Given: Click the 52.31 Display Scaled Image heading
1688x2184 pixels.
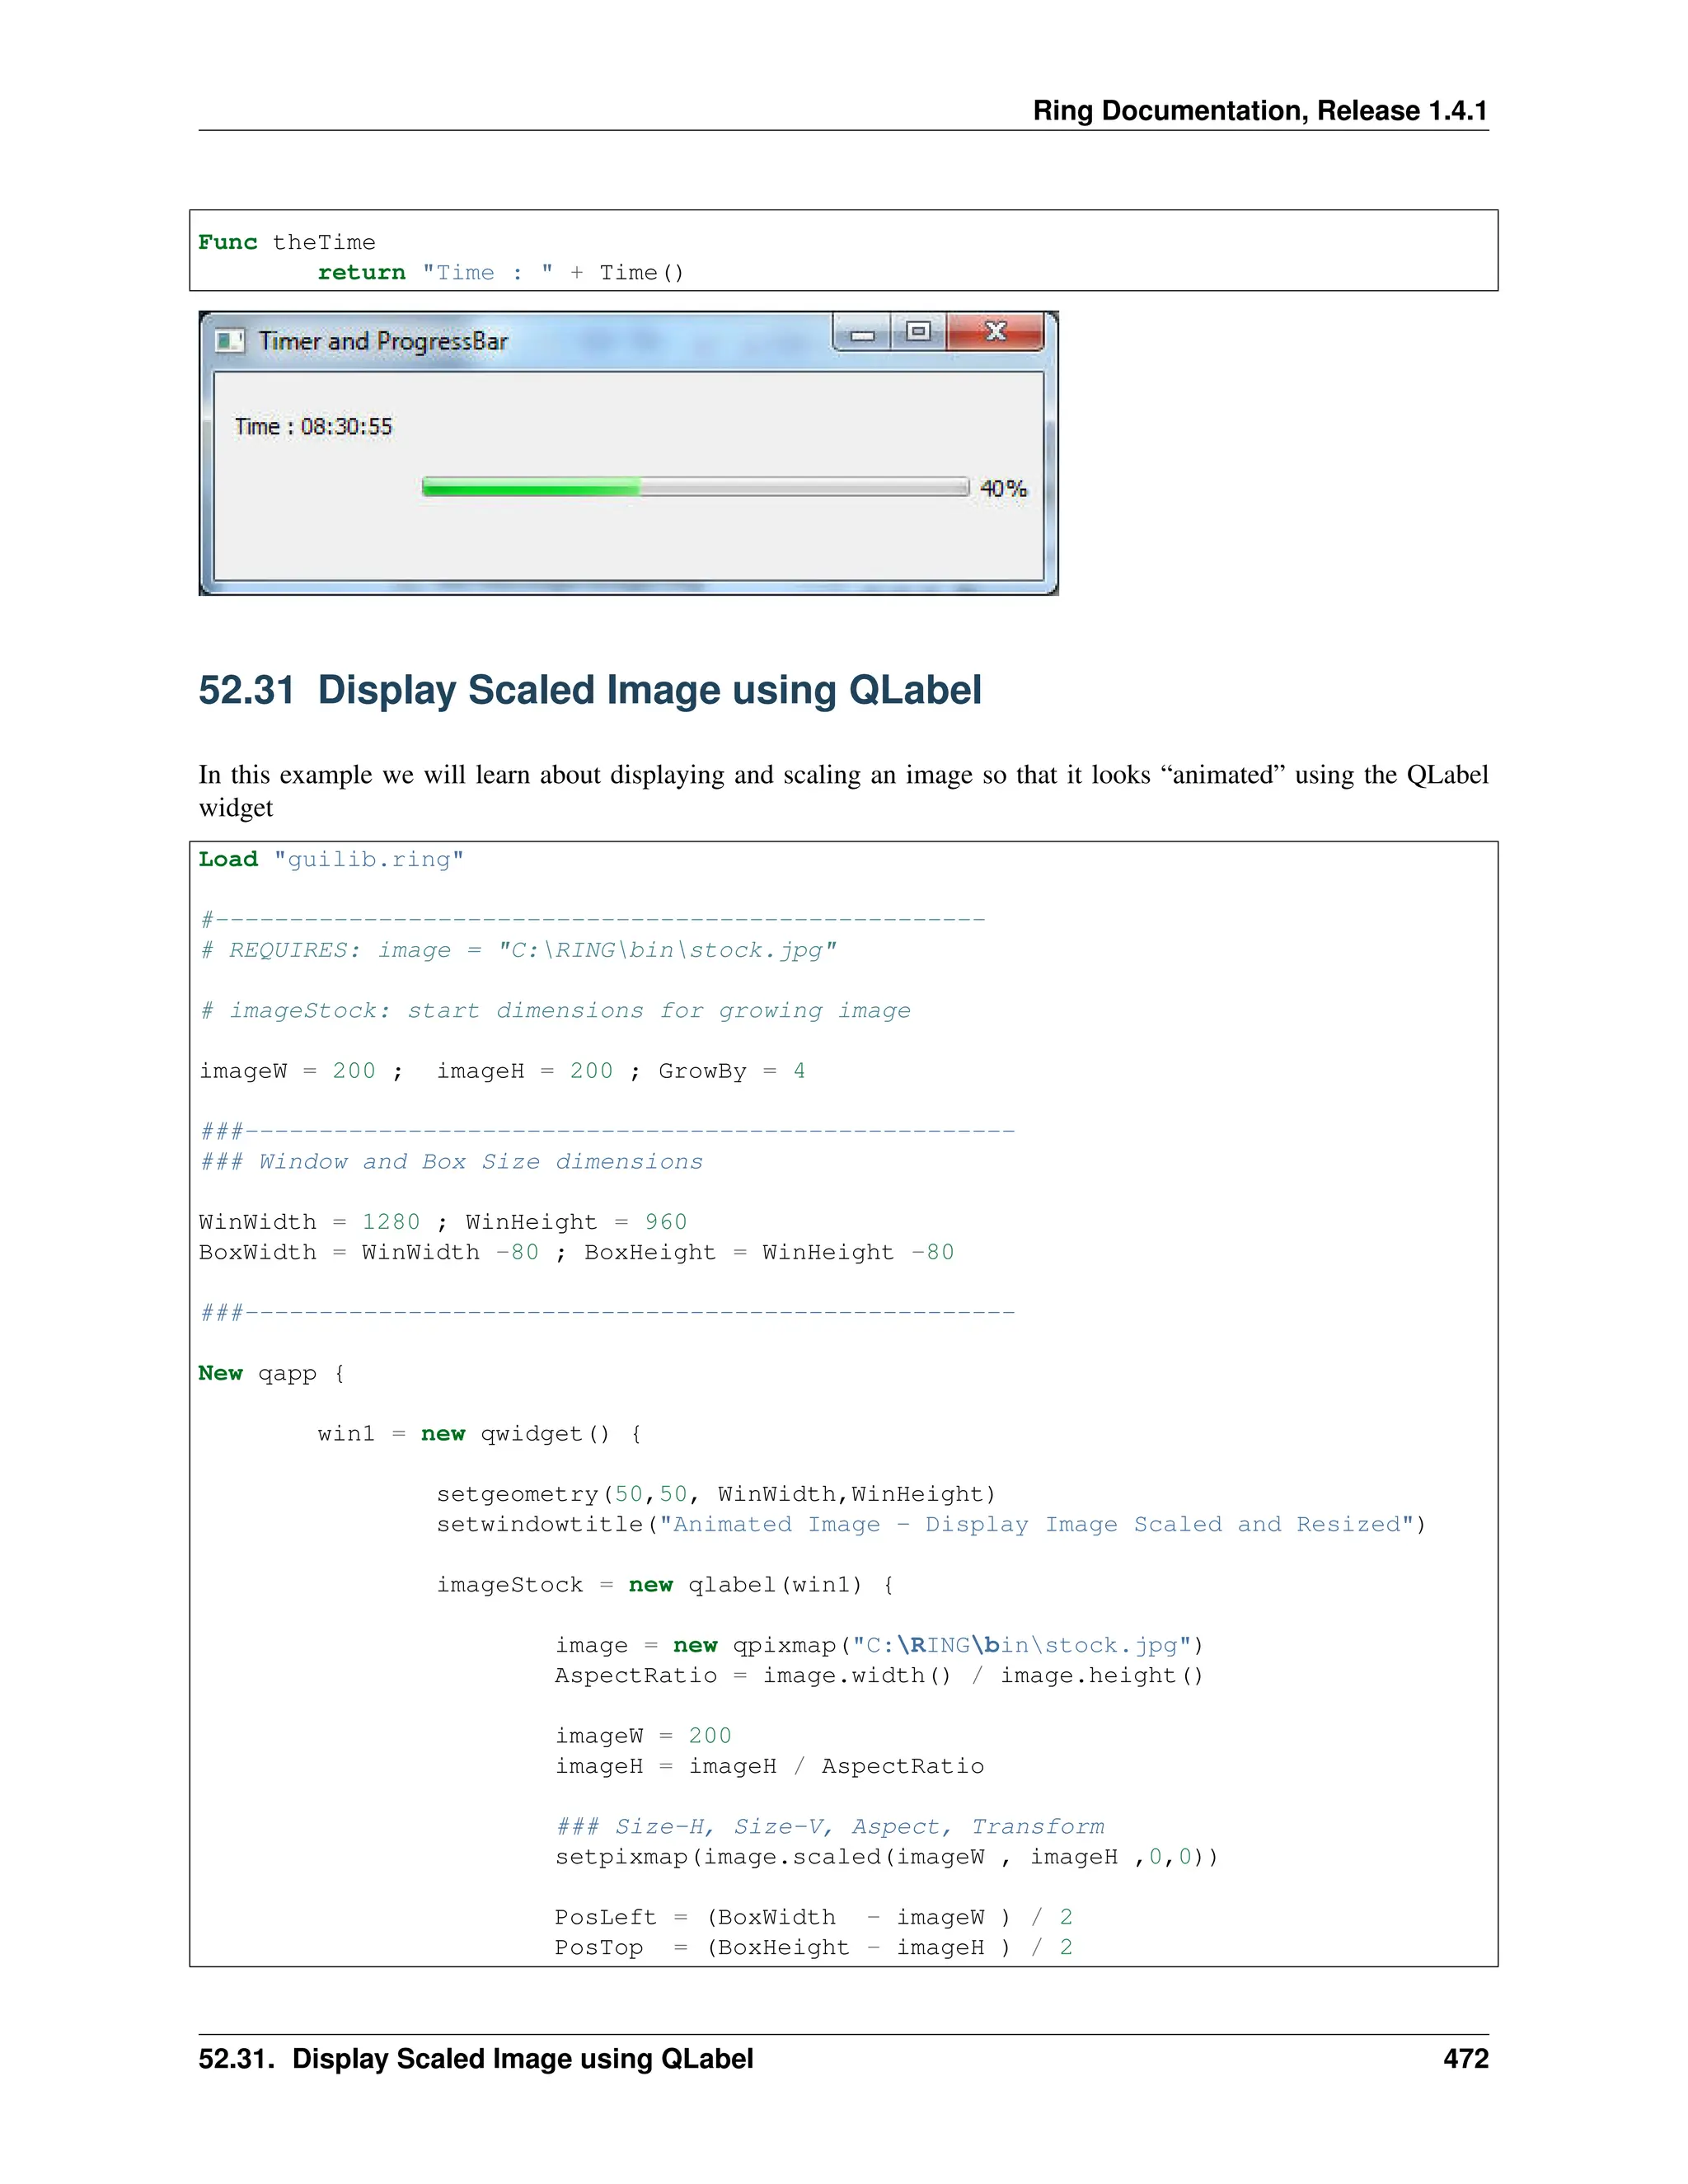Looking at the screenshot, I should (x=589, y=690).
